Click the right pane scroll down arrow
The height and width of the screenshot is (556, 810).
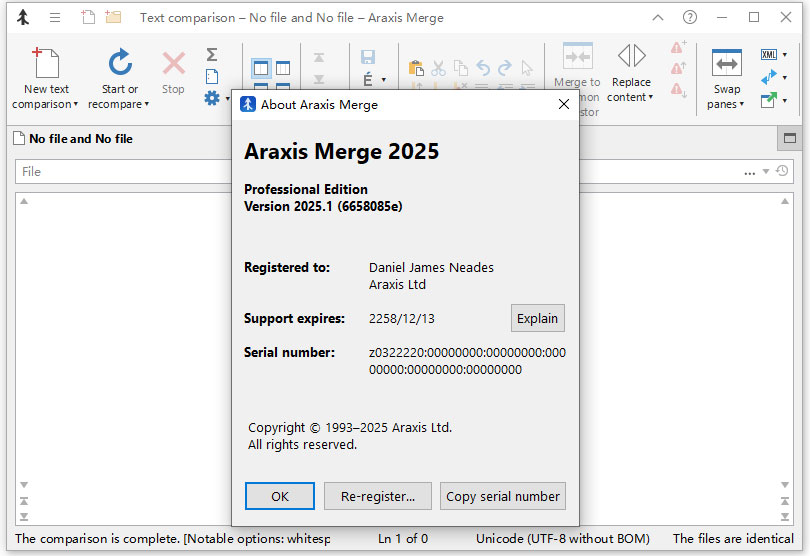tap(785, 485)
